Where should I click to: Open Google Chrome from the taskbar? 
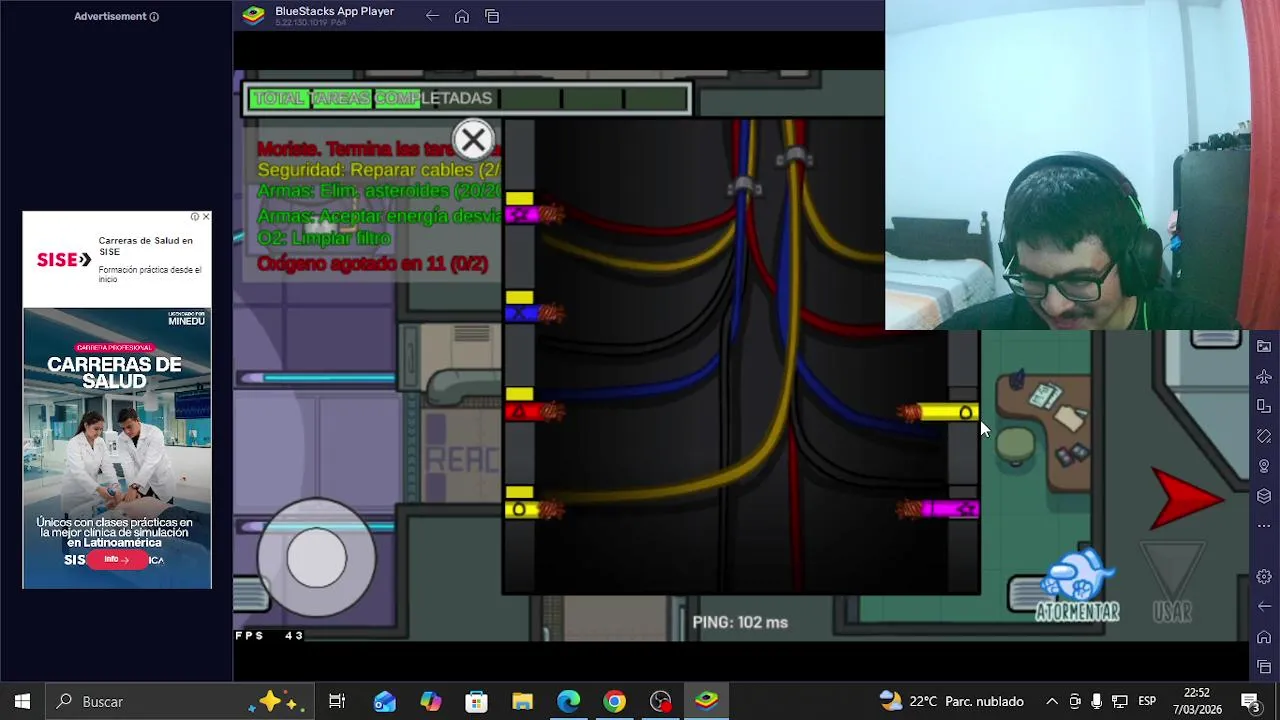pos(614,702)
